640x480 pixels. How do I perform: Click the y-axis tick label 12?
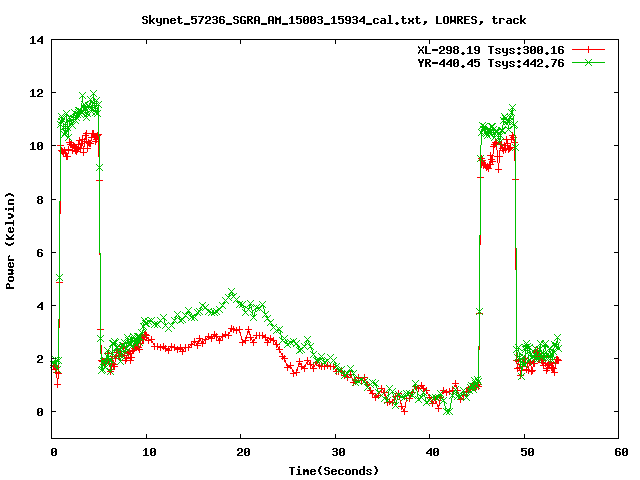click(x=36, y=93)
